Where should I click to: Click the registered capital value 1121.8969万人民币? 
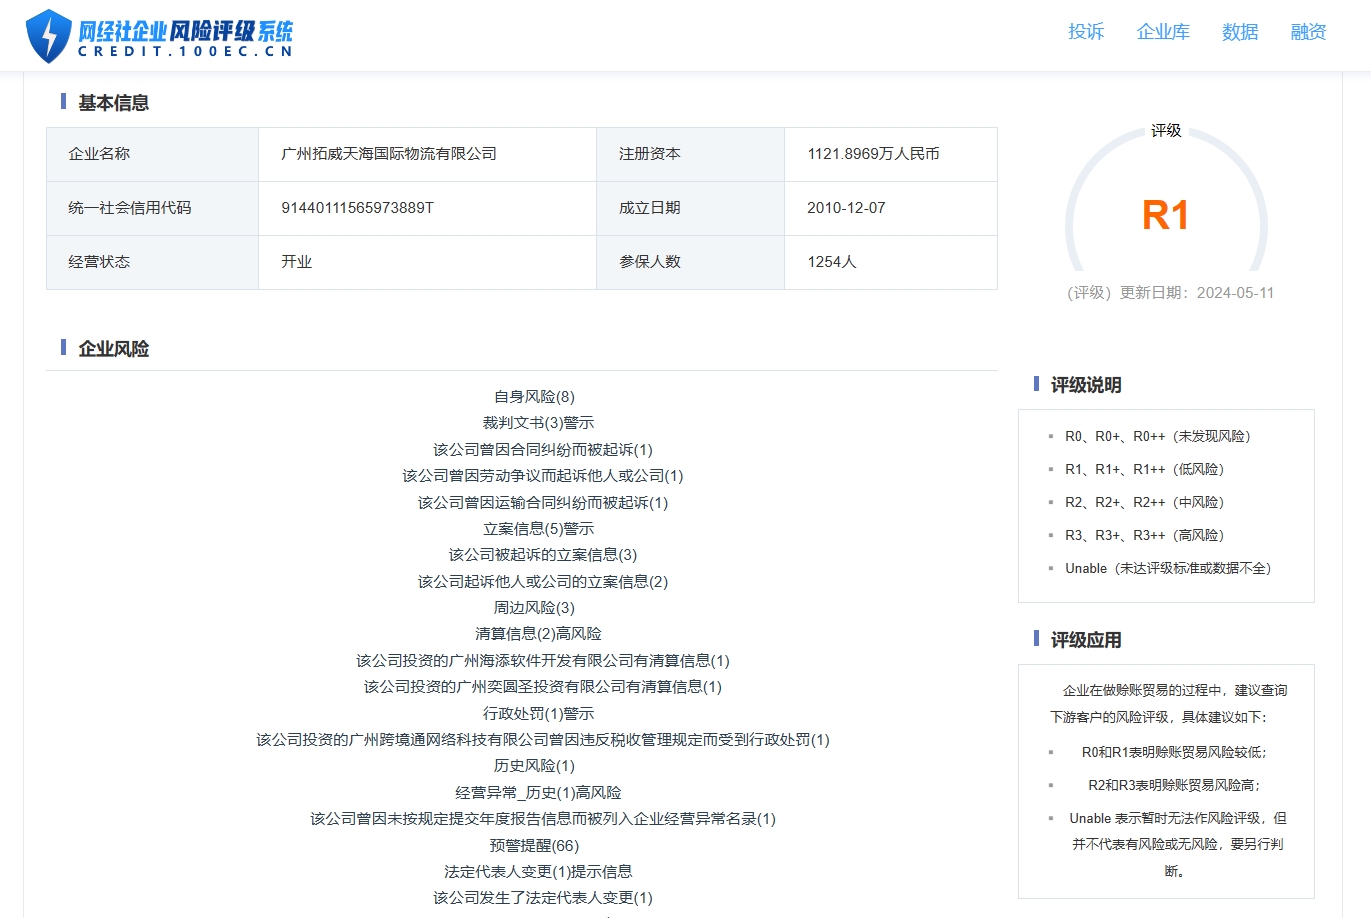click(873, 154)
